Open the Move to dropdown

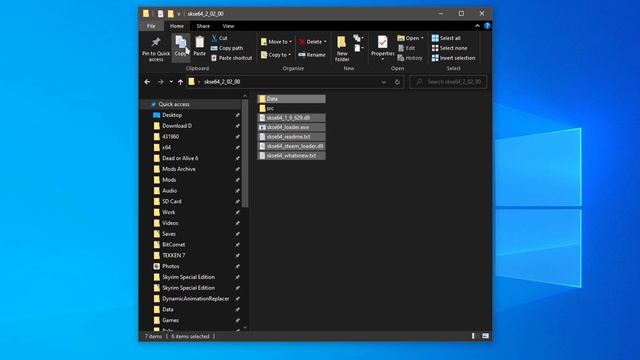(276, 42)
